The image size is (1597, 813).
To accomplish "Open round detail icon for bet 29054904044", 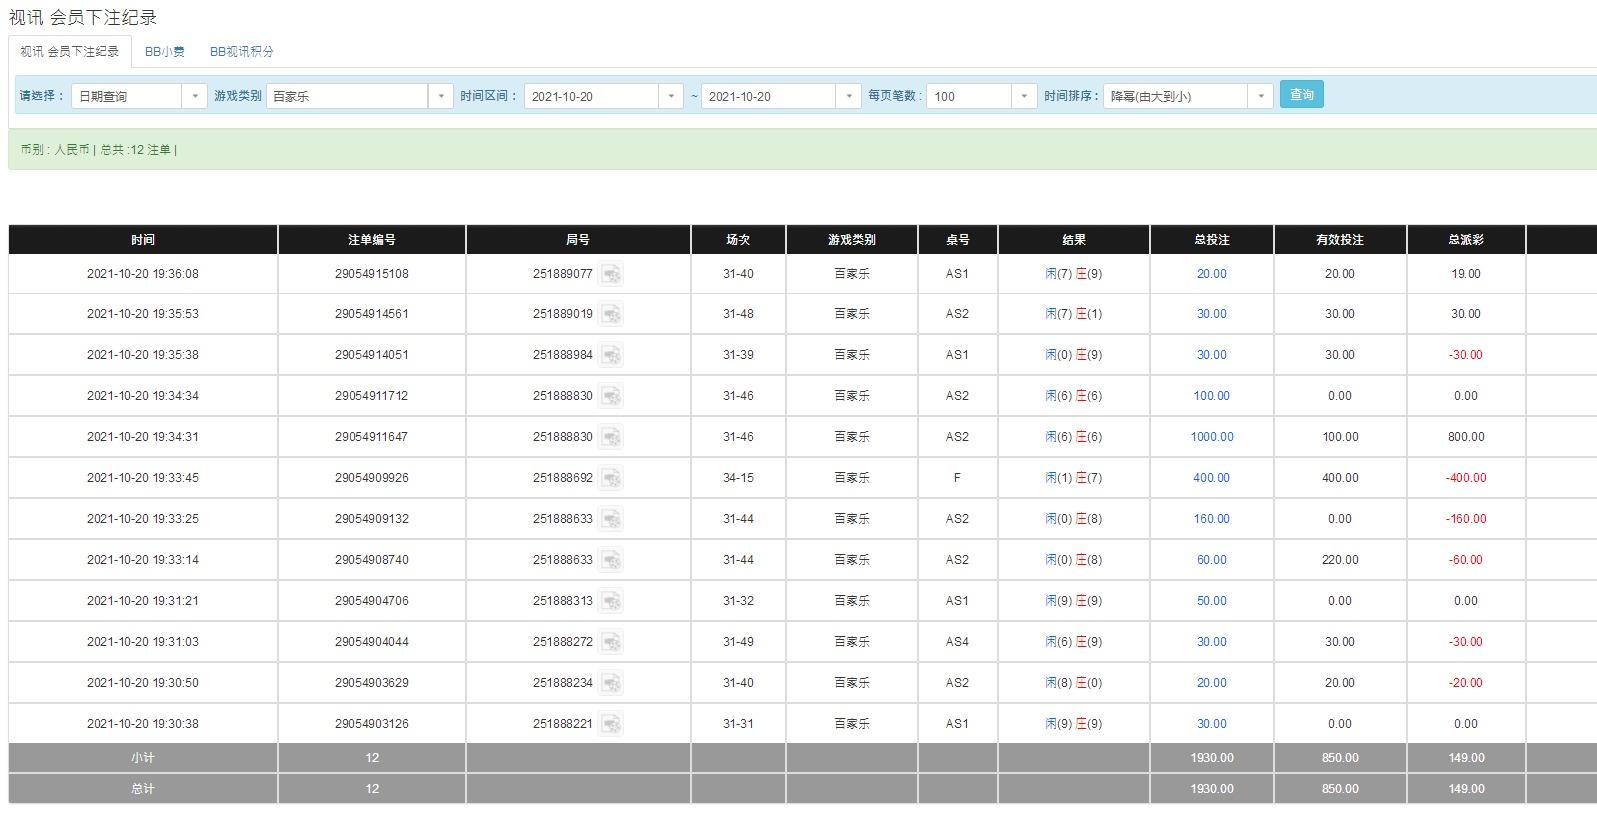I will (610, 642).
